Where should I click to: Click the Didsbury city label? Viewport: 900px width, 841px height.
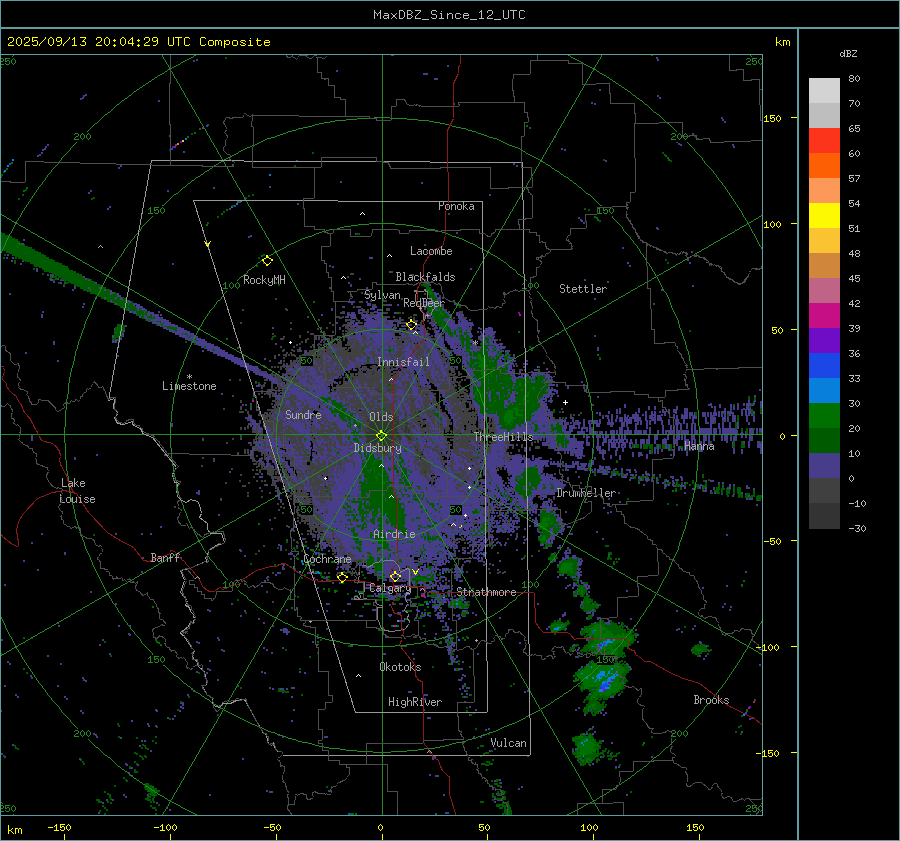tap(377, 448)
